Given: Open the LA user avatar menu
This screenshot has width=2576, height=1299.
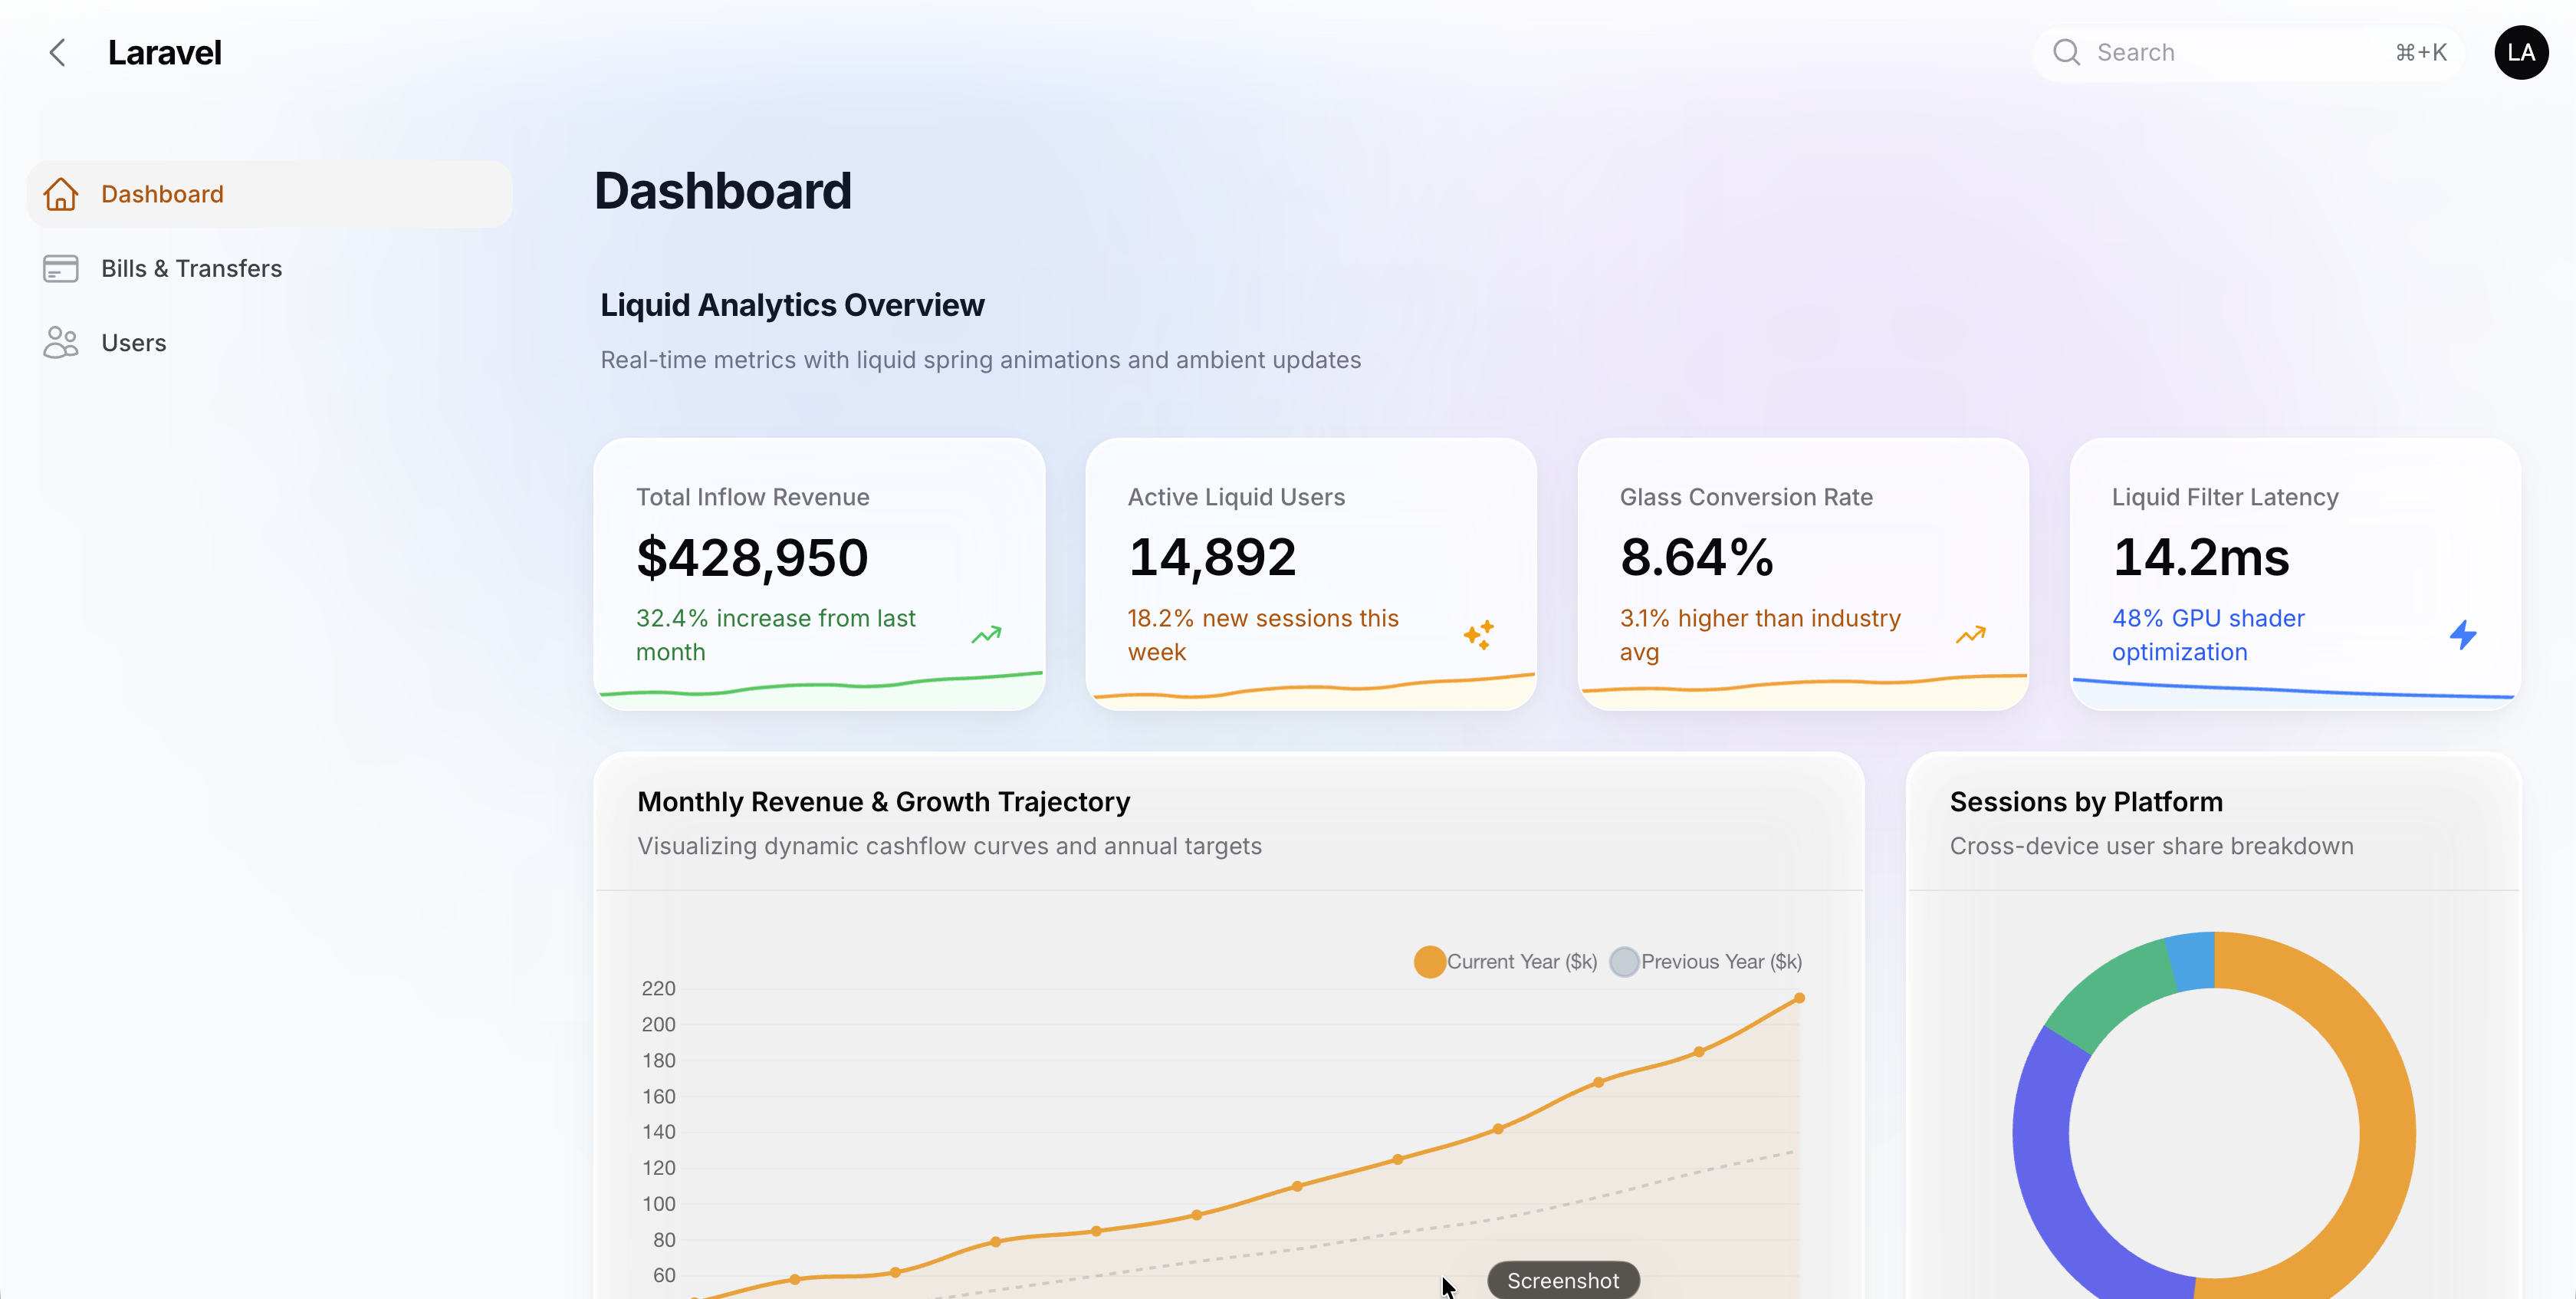Looking at the screenshot, I should 2521,52.
